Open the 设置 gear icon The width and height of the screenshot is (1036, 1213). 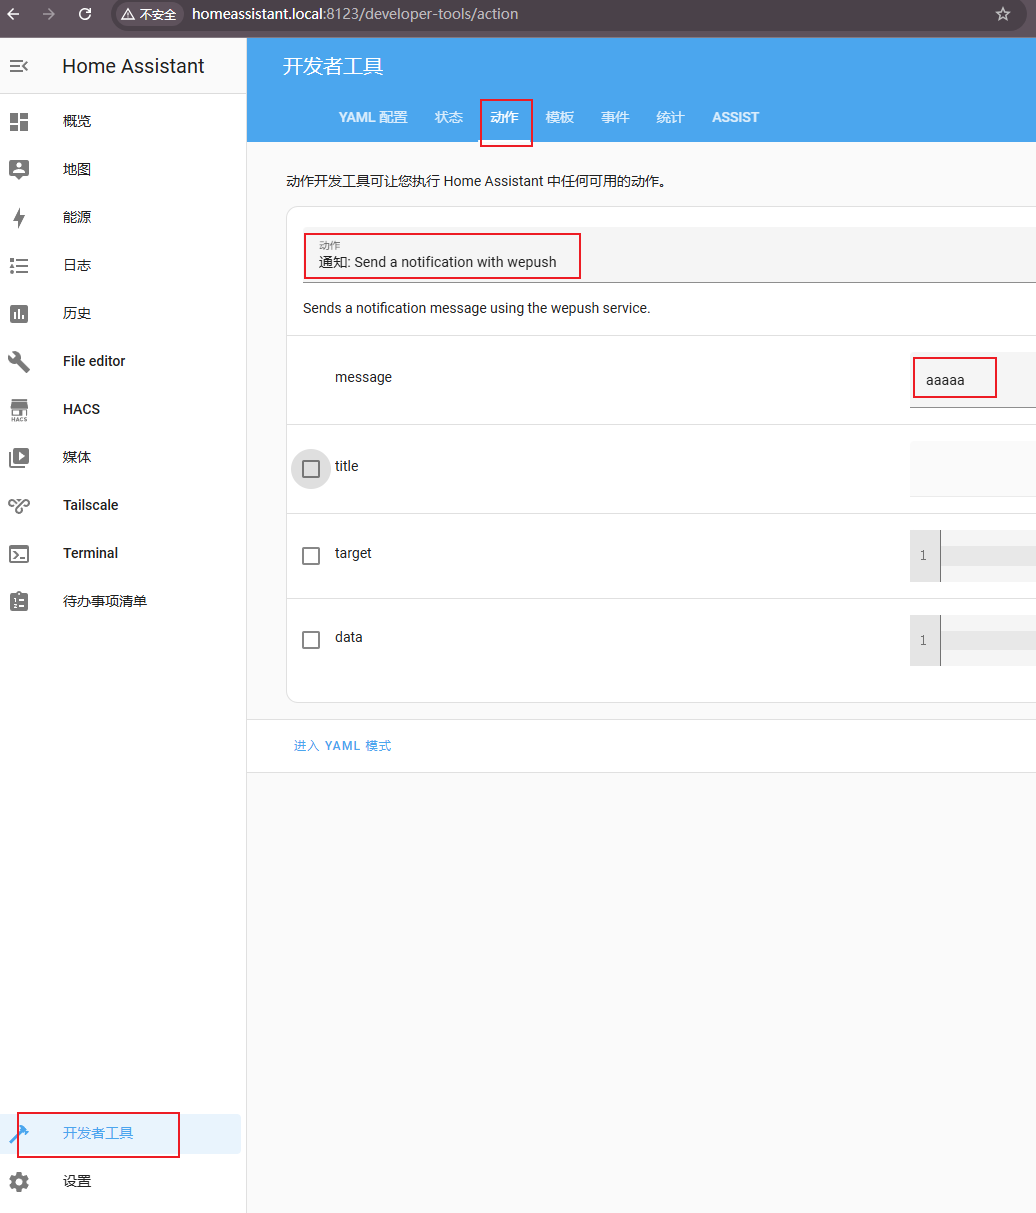(19, 1181)
